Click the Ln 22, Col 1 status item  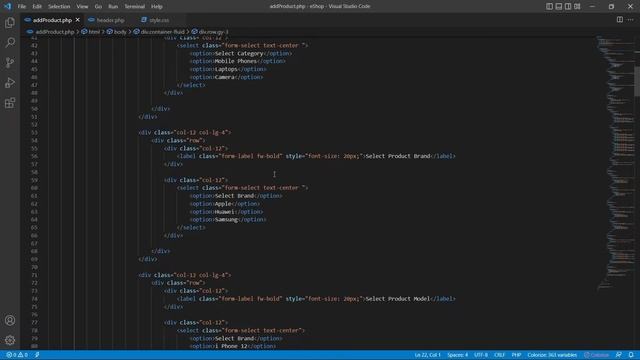pos(427,355)
